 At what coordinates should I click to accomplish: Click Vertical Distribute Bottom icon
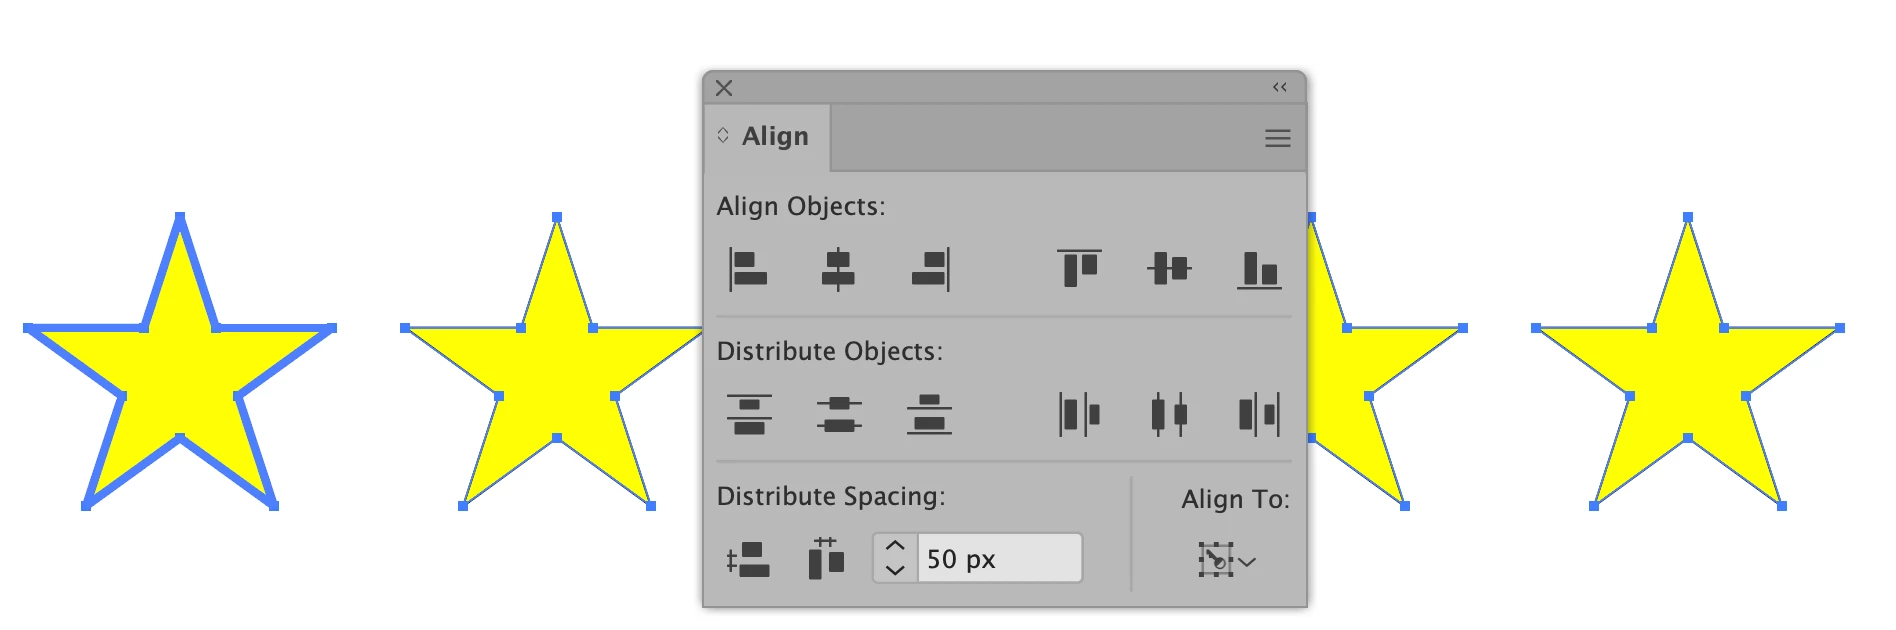[929, 414]
